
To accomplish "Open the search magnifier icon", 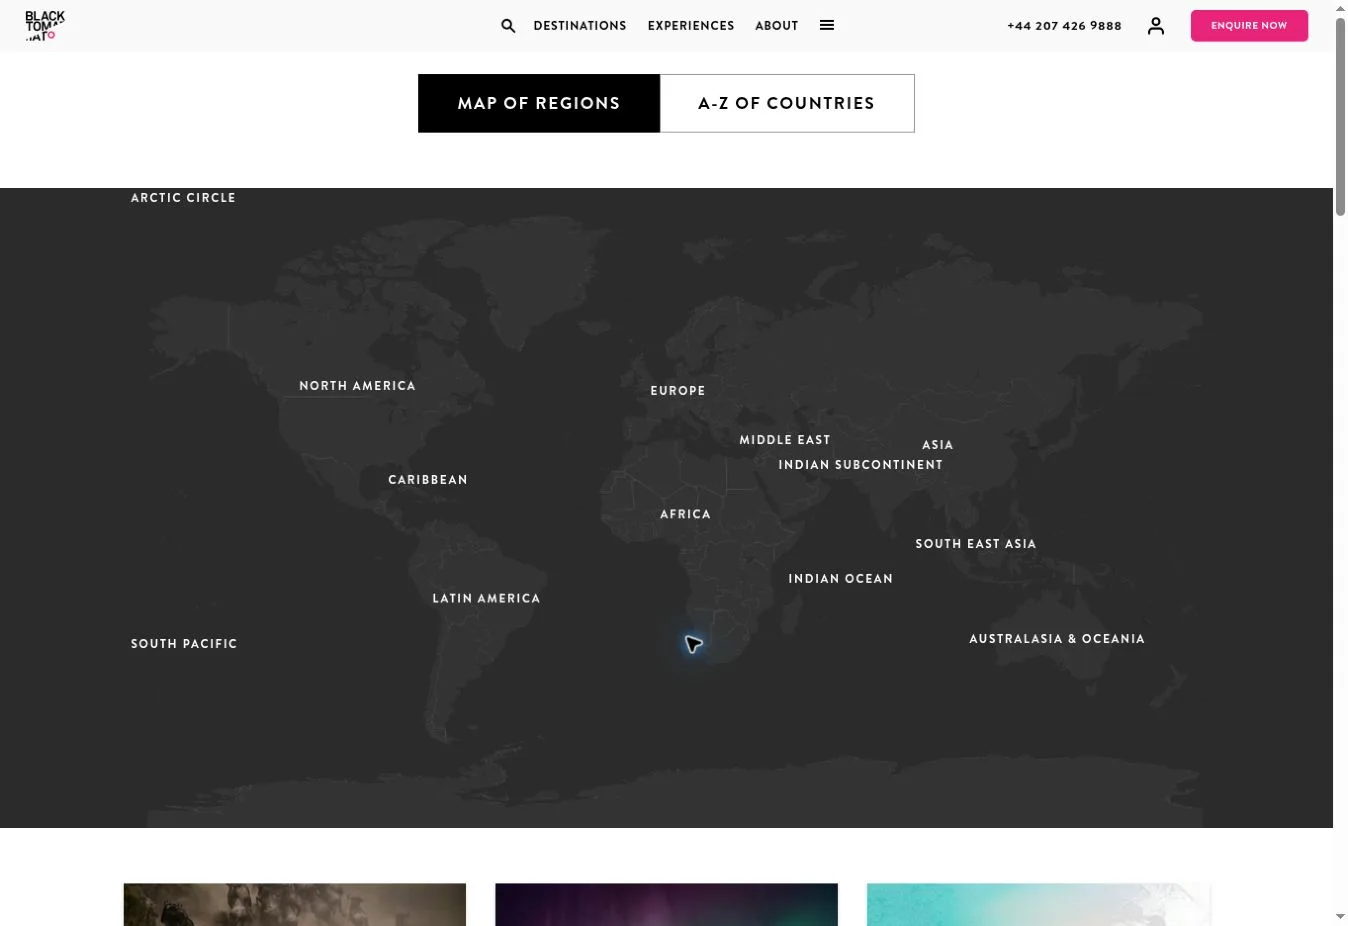I will [x=508, y=26].
